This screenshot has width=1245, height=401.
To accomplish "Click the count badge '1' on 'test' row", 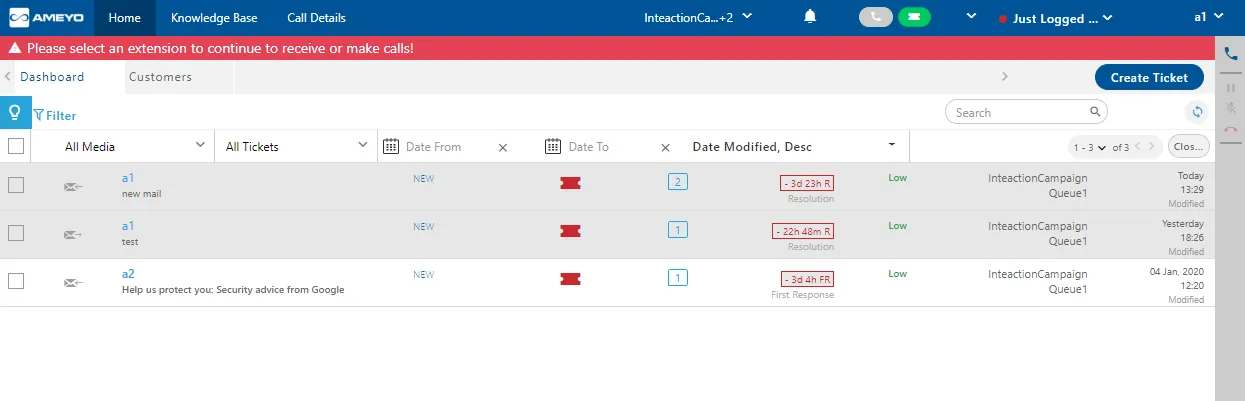I will pos(678,230).
